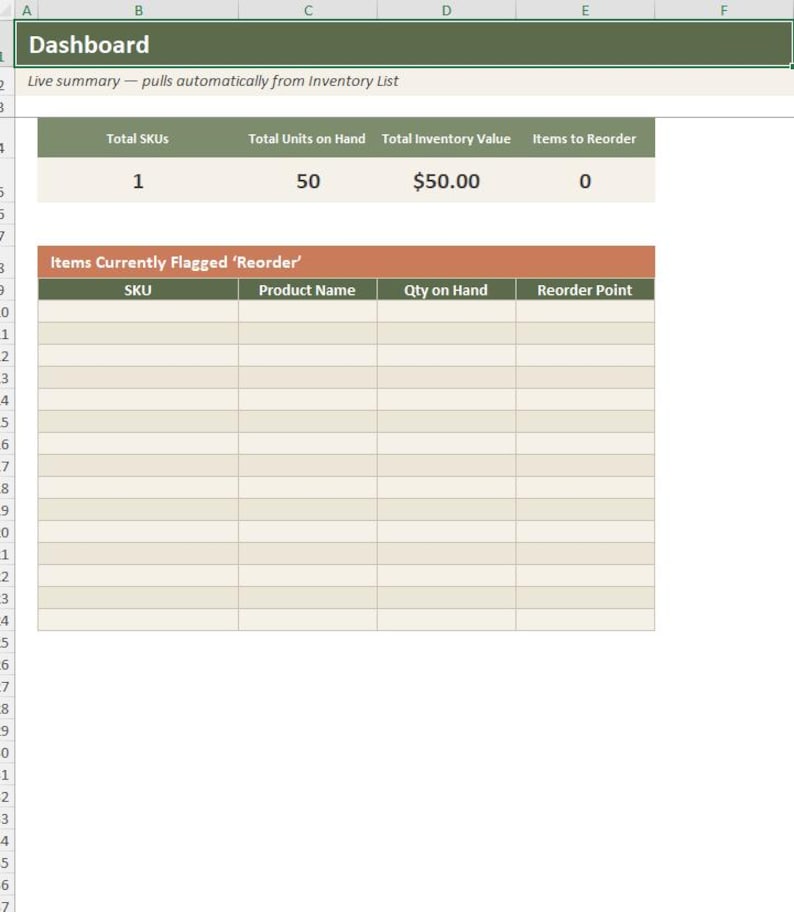
Task: Click the $50.00 inventory value cell
Action: (446, 181)
